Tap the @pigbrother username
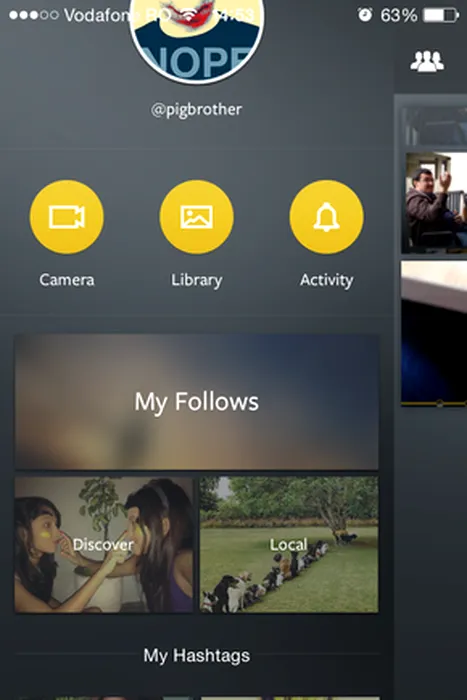This screenshot has height=700, width=467. 196,109
